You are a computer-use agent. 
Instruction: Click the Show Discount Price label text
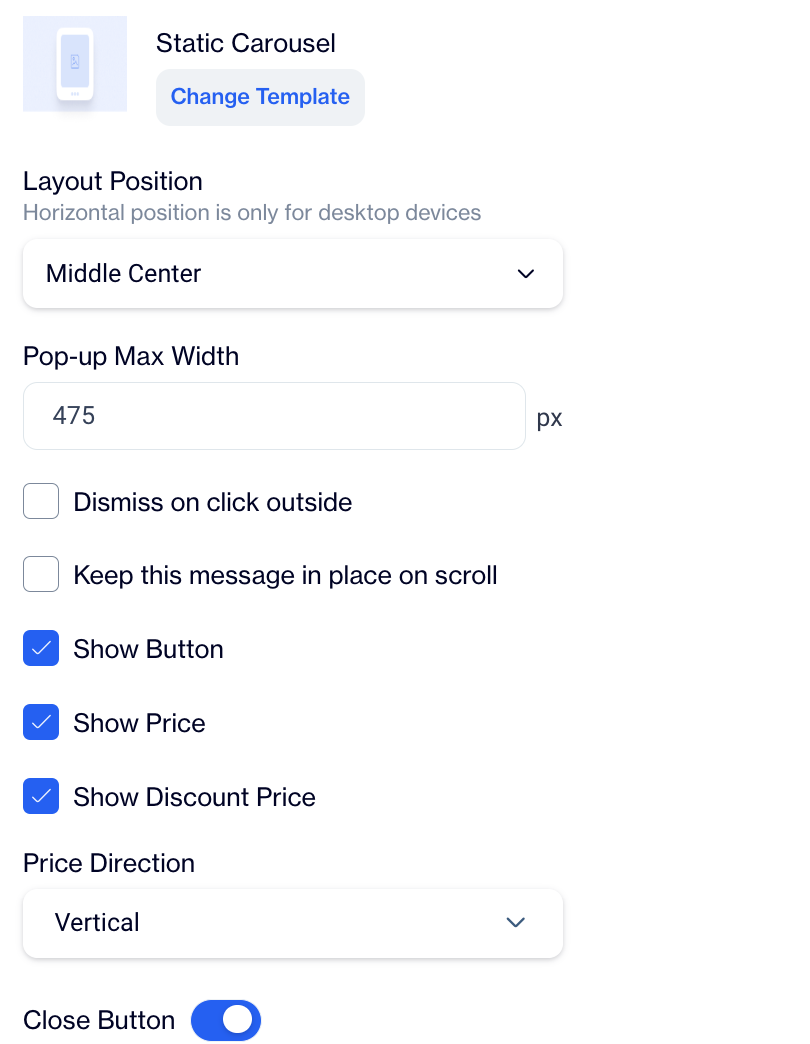pos(195,797)
